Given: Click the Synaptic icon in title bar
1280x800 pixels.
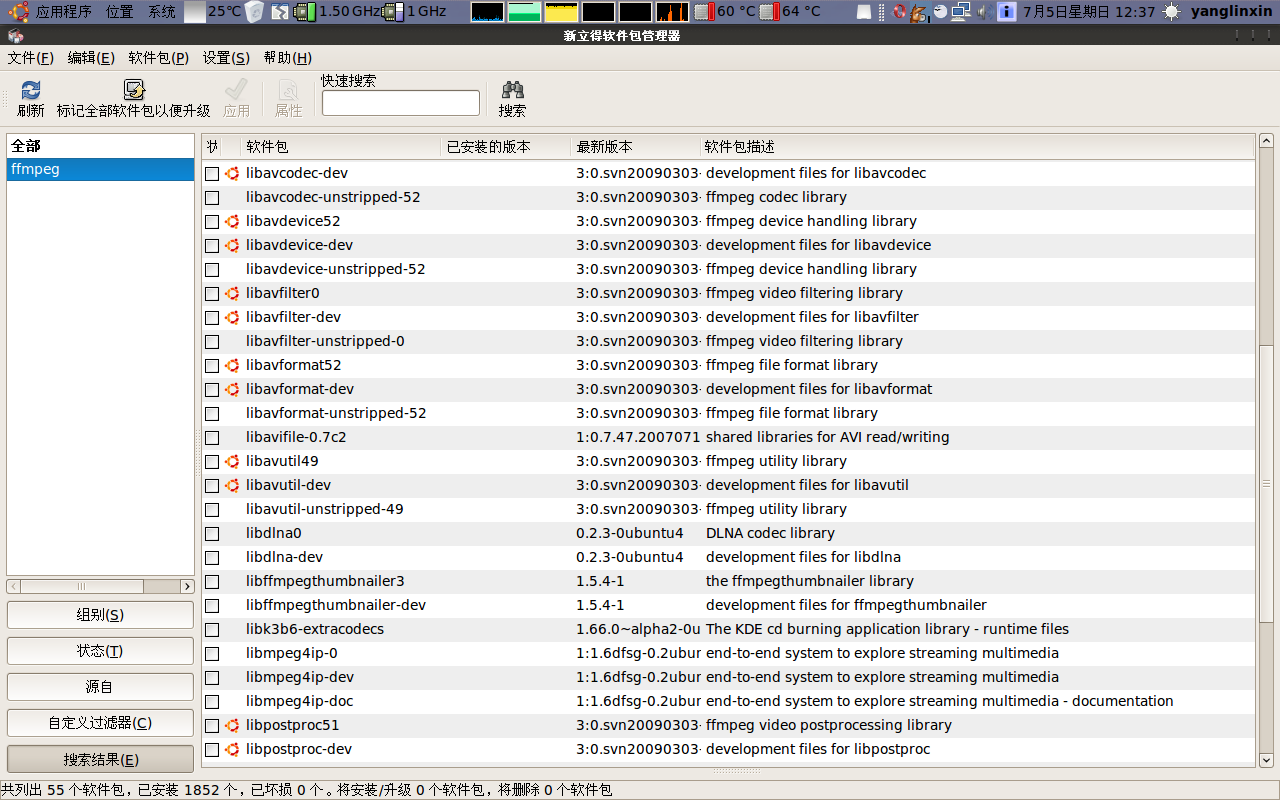Looking at the screenshot, I should tap(15, 36).
